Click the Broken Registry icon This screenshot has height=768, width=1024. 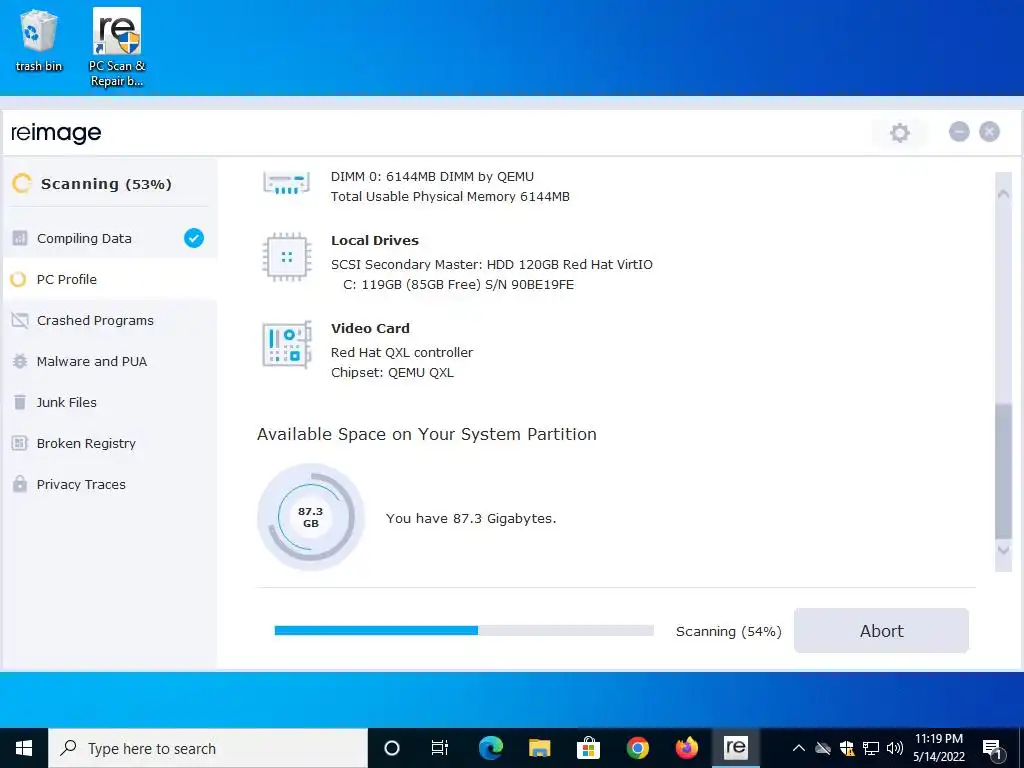point(20,443)
